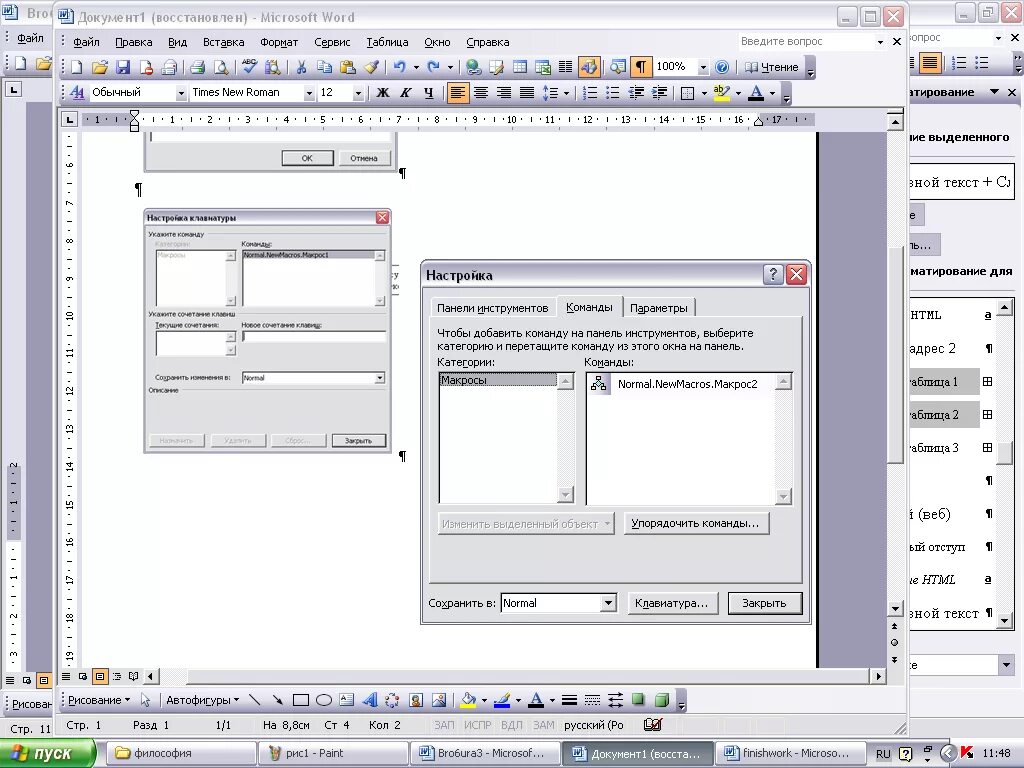Toggle bold formatting (Ж)
The image size is (1024, 768).
(x=383, y=93)
